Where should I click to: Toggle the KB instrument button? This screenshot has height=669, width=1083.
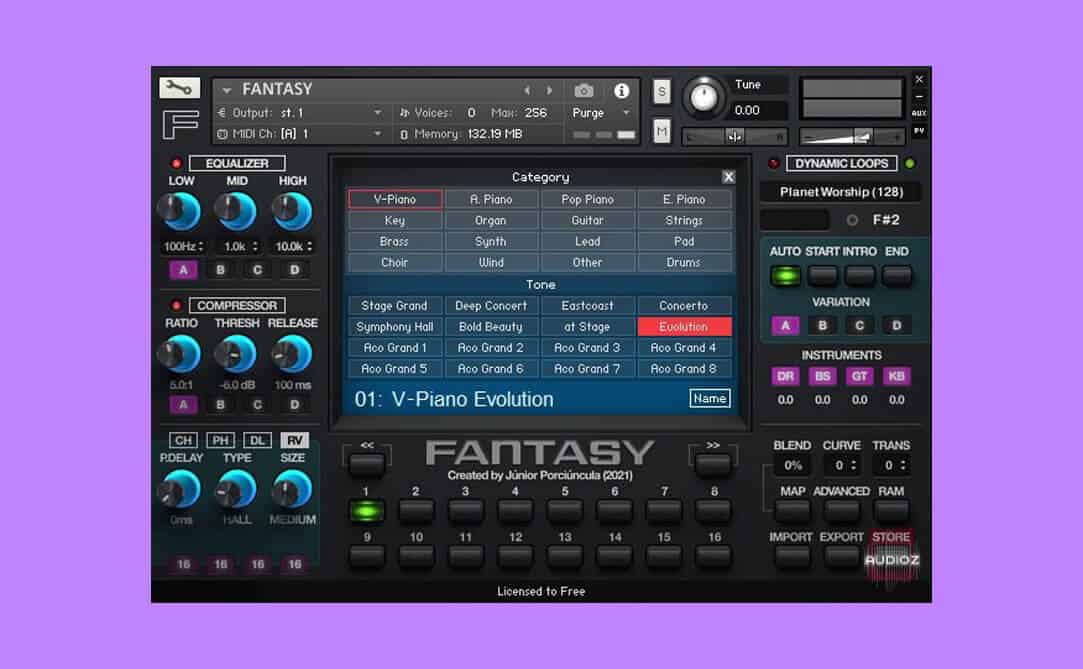pyautogui.click(x=897, y=376)
